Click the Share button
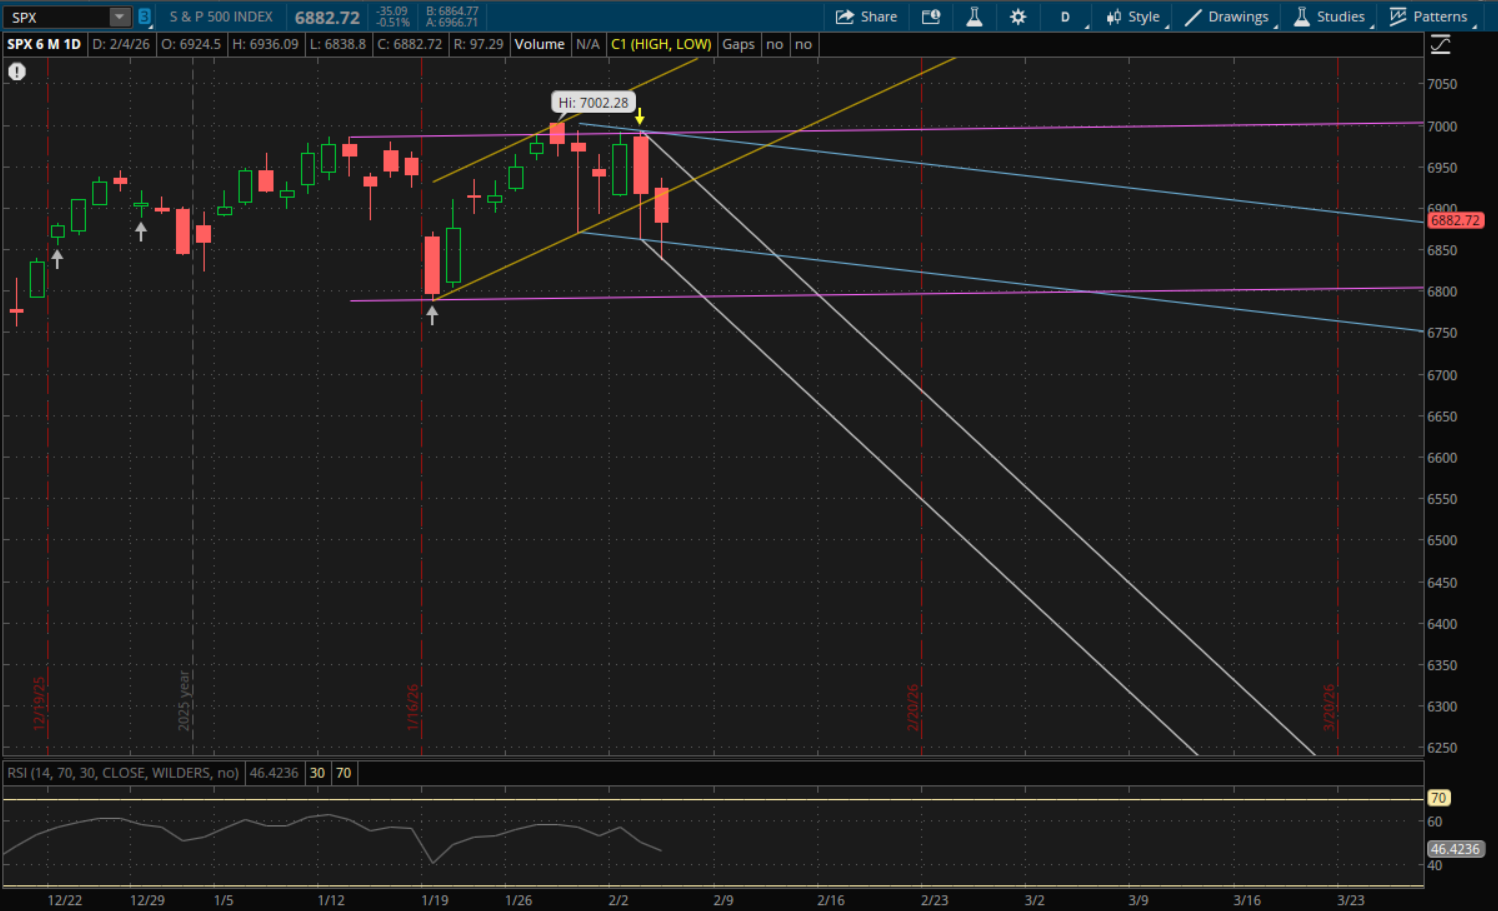 tap(866, 17)
